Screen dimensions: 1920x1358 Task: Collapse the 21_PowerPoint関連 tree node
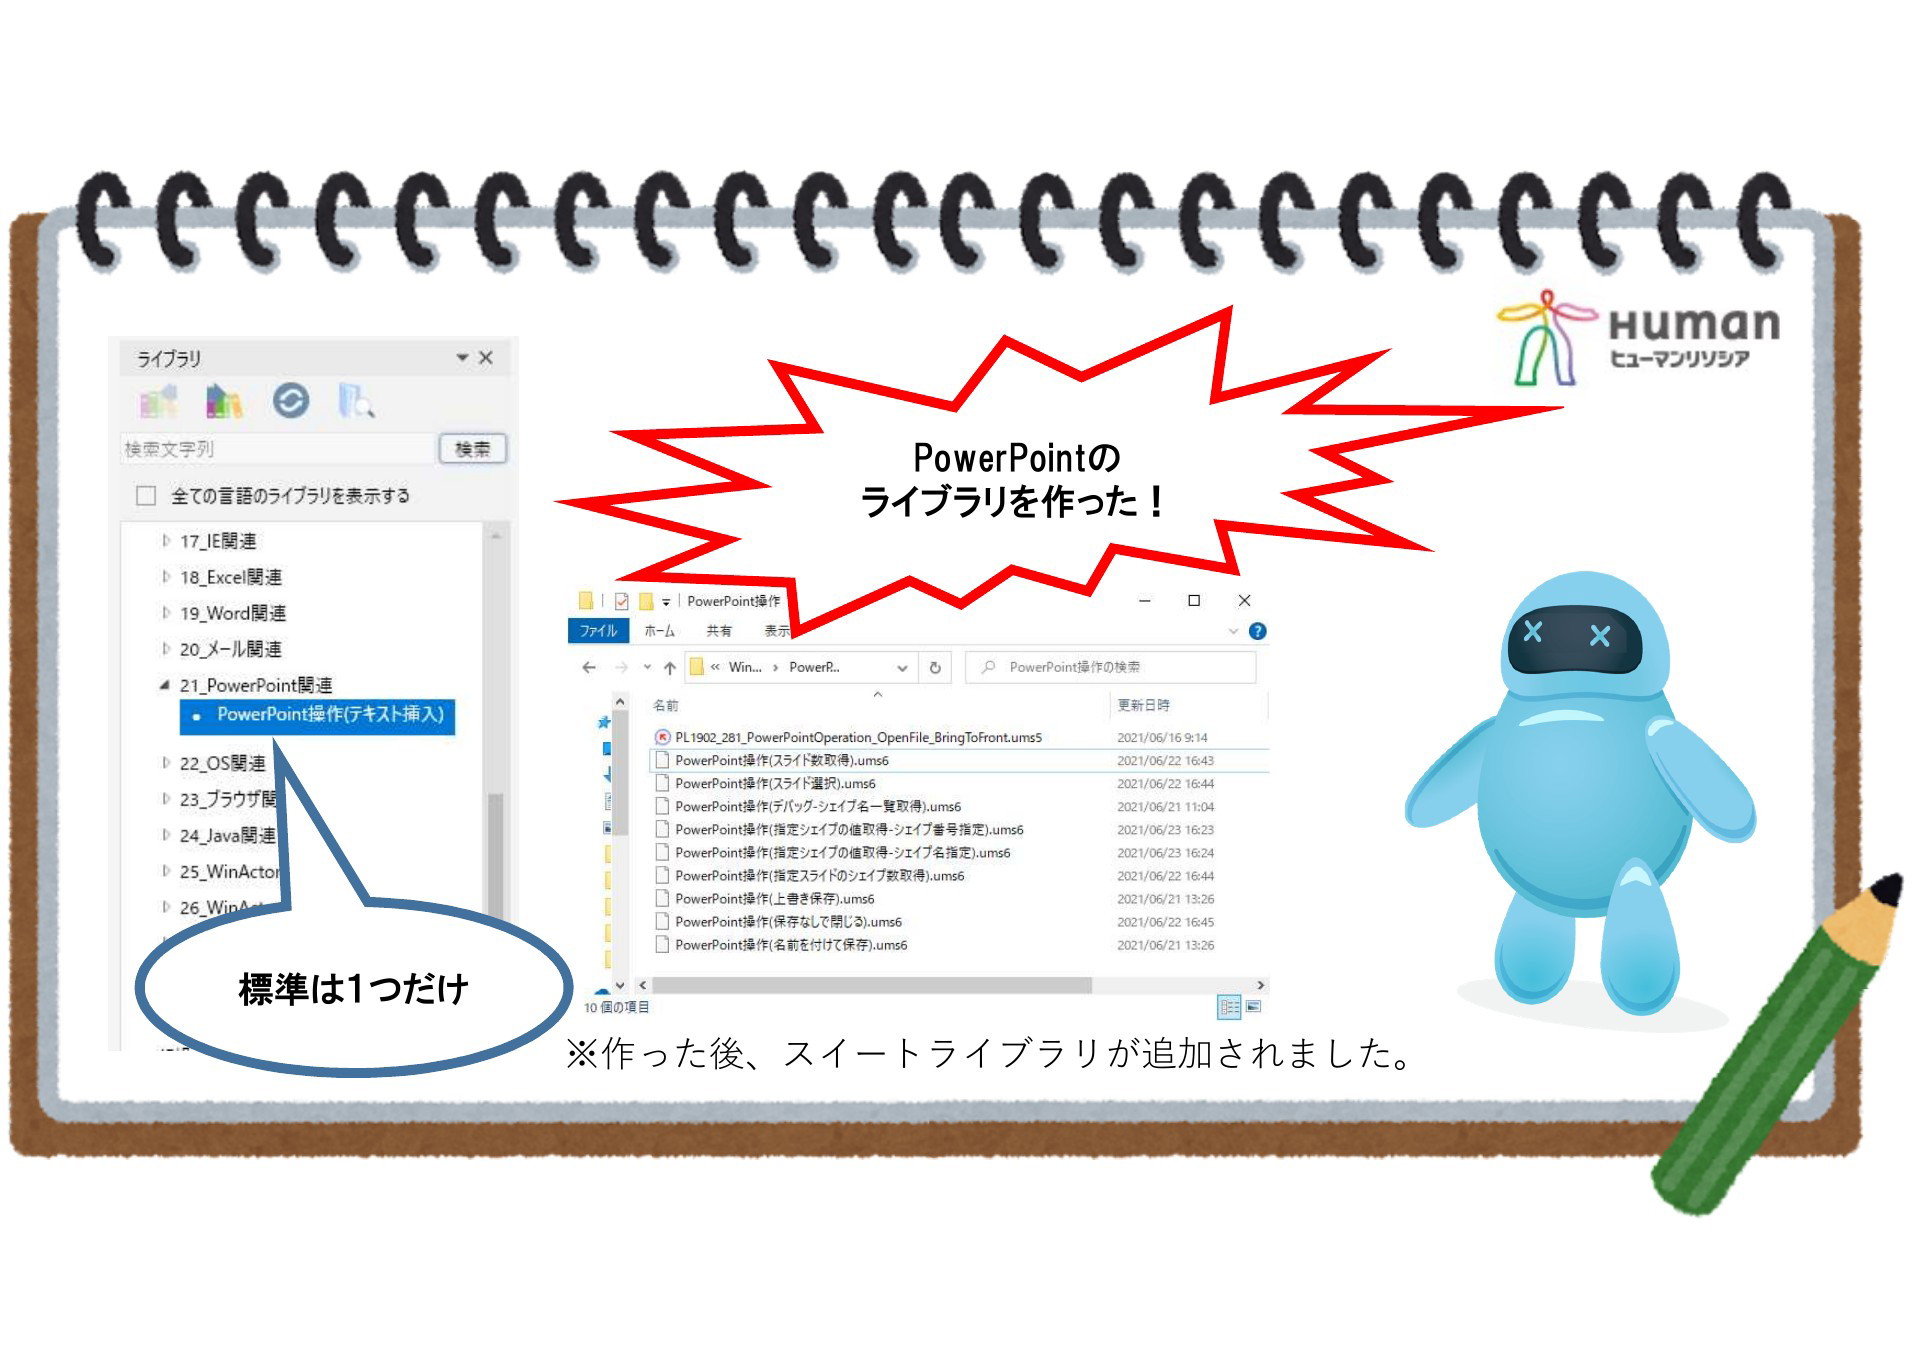[165, 685]
